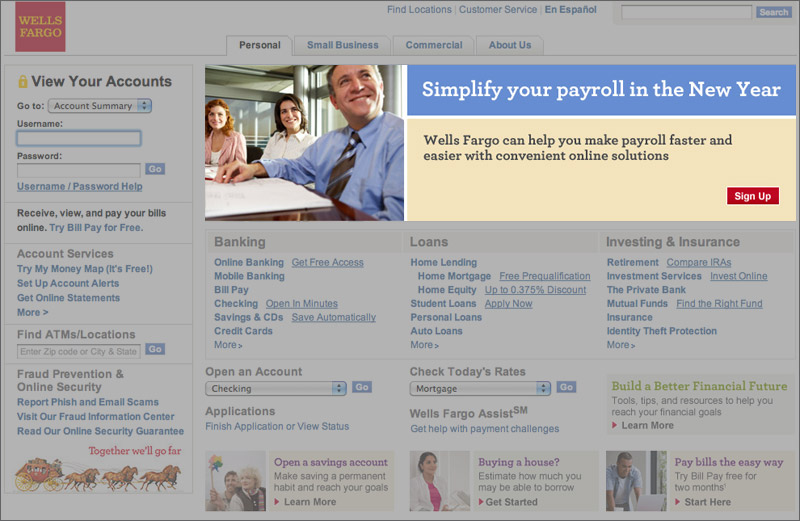800x521 pixels.
Task: Click Save Automatically
Action: coord(334,317)
